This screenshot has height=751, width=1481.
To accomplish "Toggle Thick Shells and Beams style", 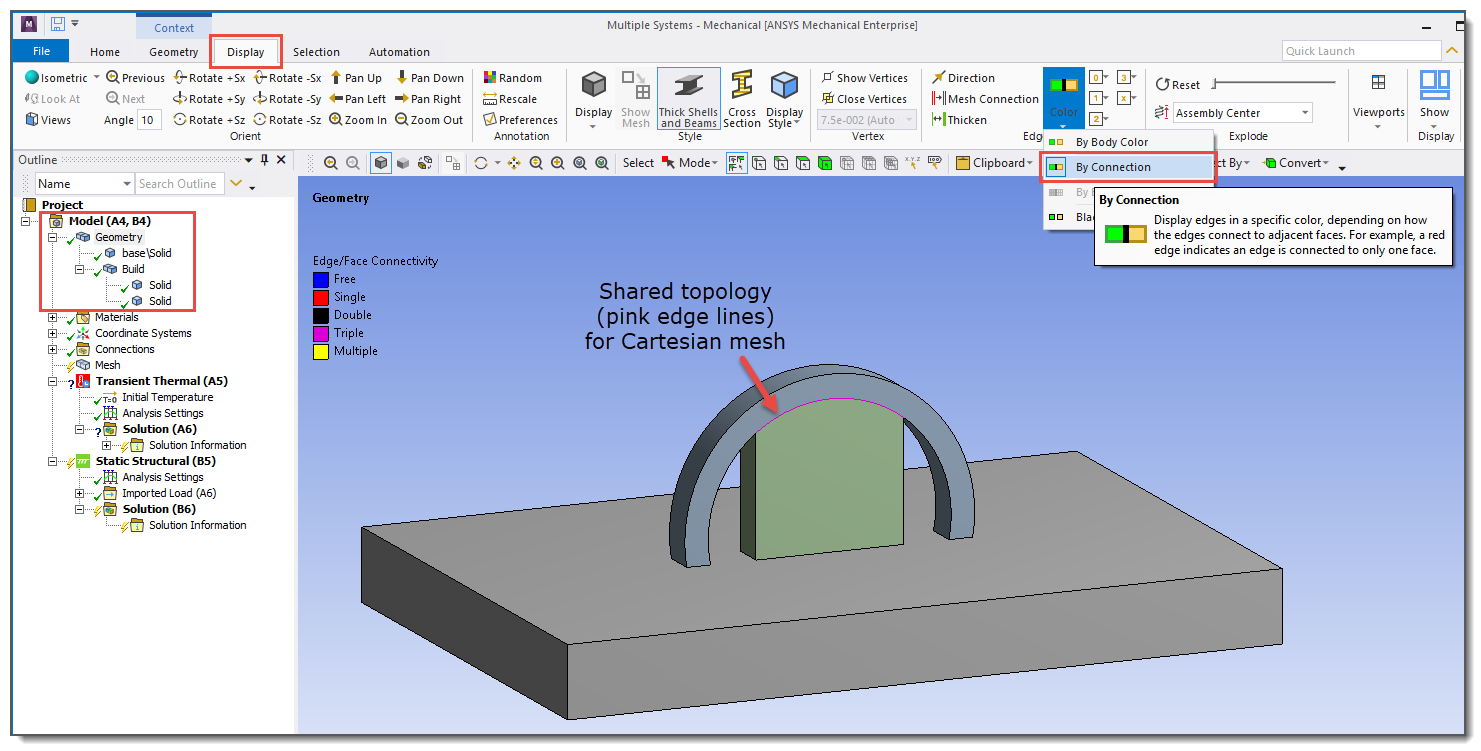I will 688,98.
